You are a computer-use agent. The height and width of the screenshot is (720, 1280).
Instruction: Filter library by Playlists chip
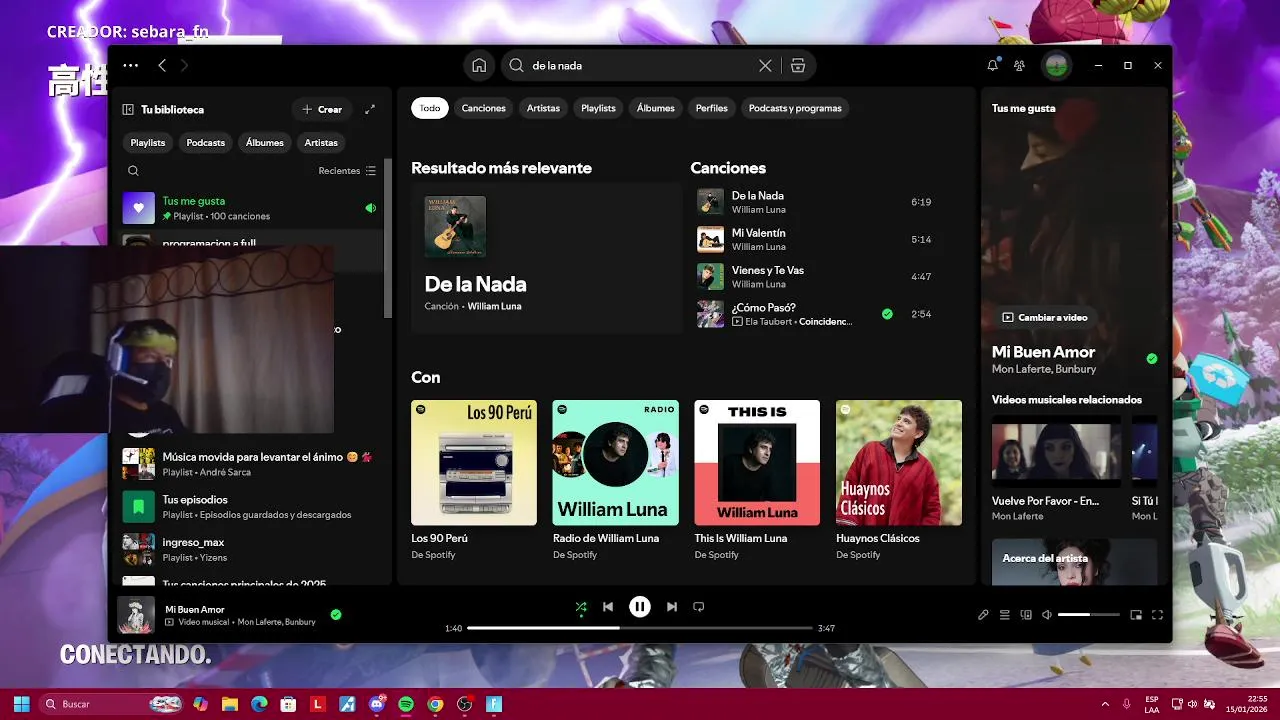click(x=148, y=142)
